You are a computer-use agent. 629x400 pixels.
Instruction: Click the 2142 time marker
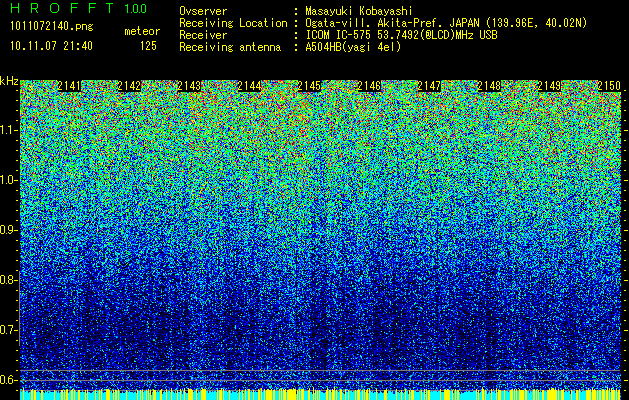click(129, 86)
